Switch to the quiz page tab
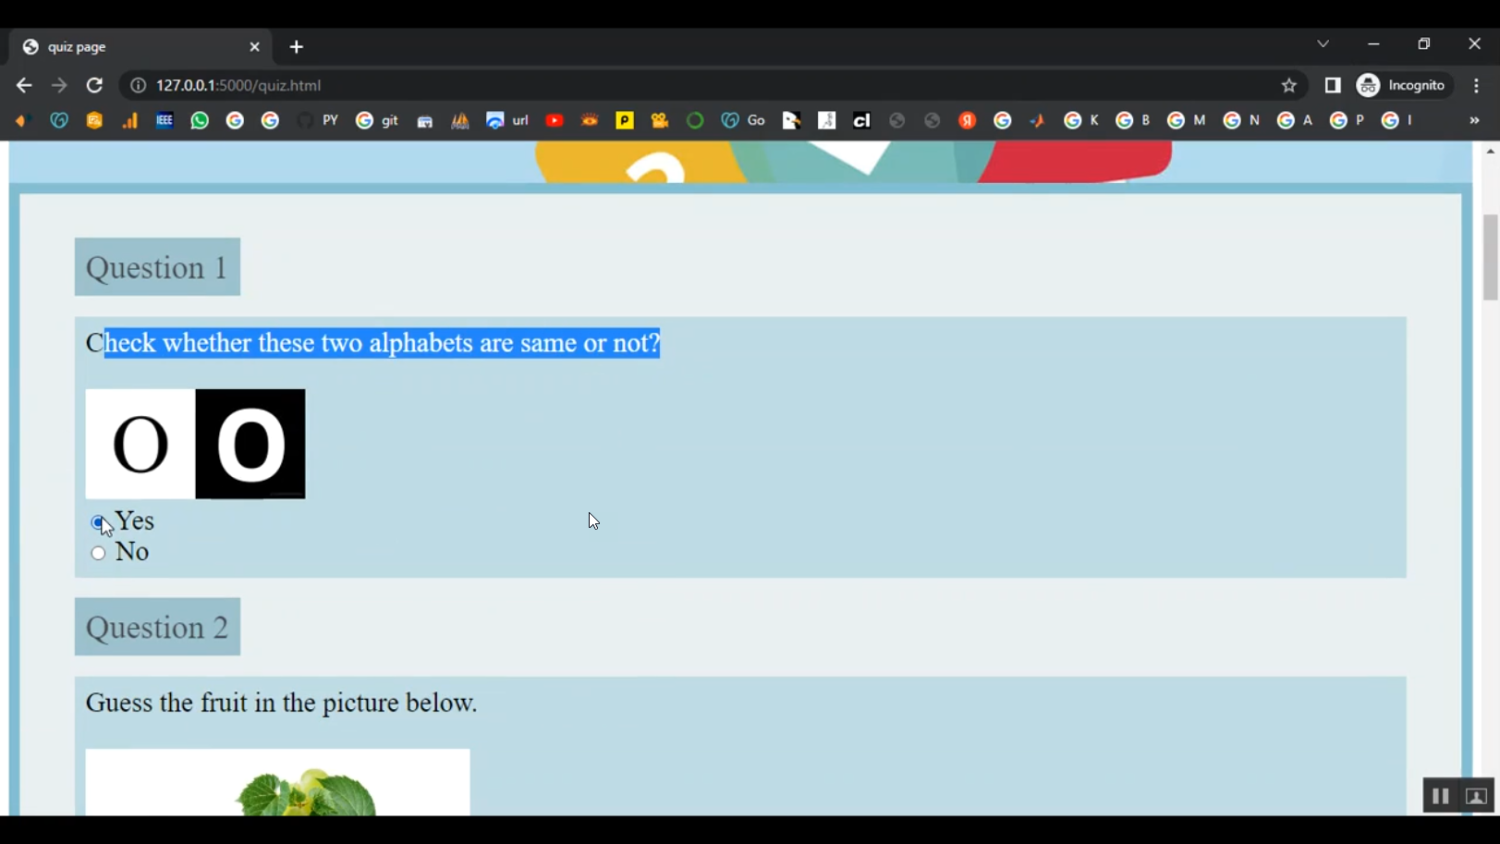The image size is (1500, 844). coord(140,47)
